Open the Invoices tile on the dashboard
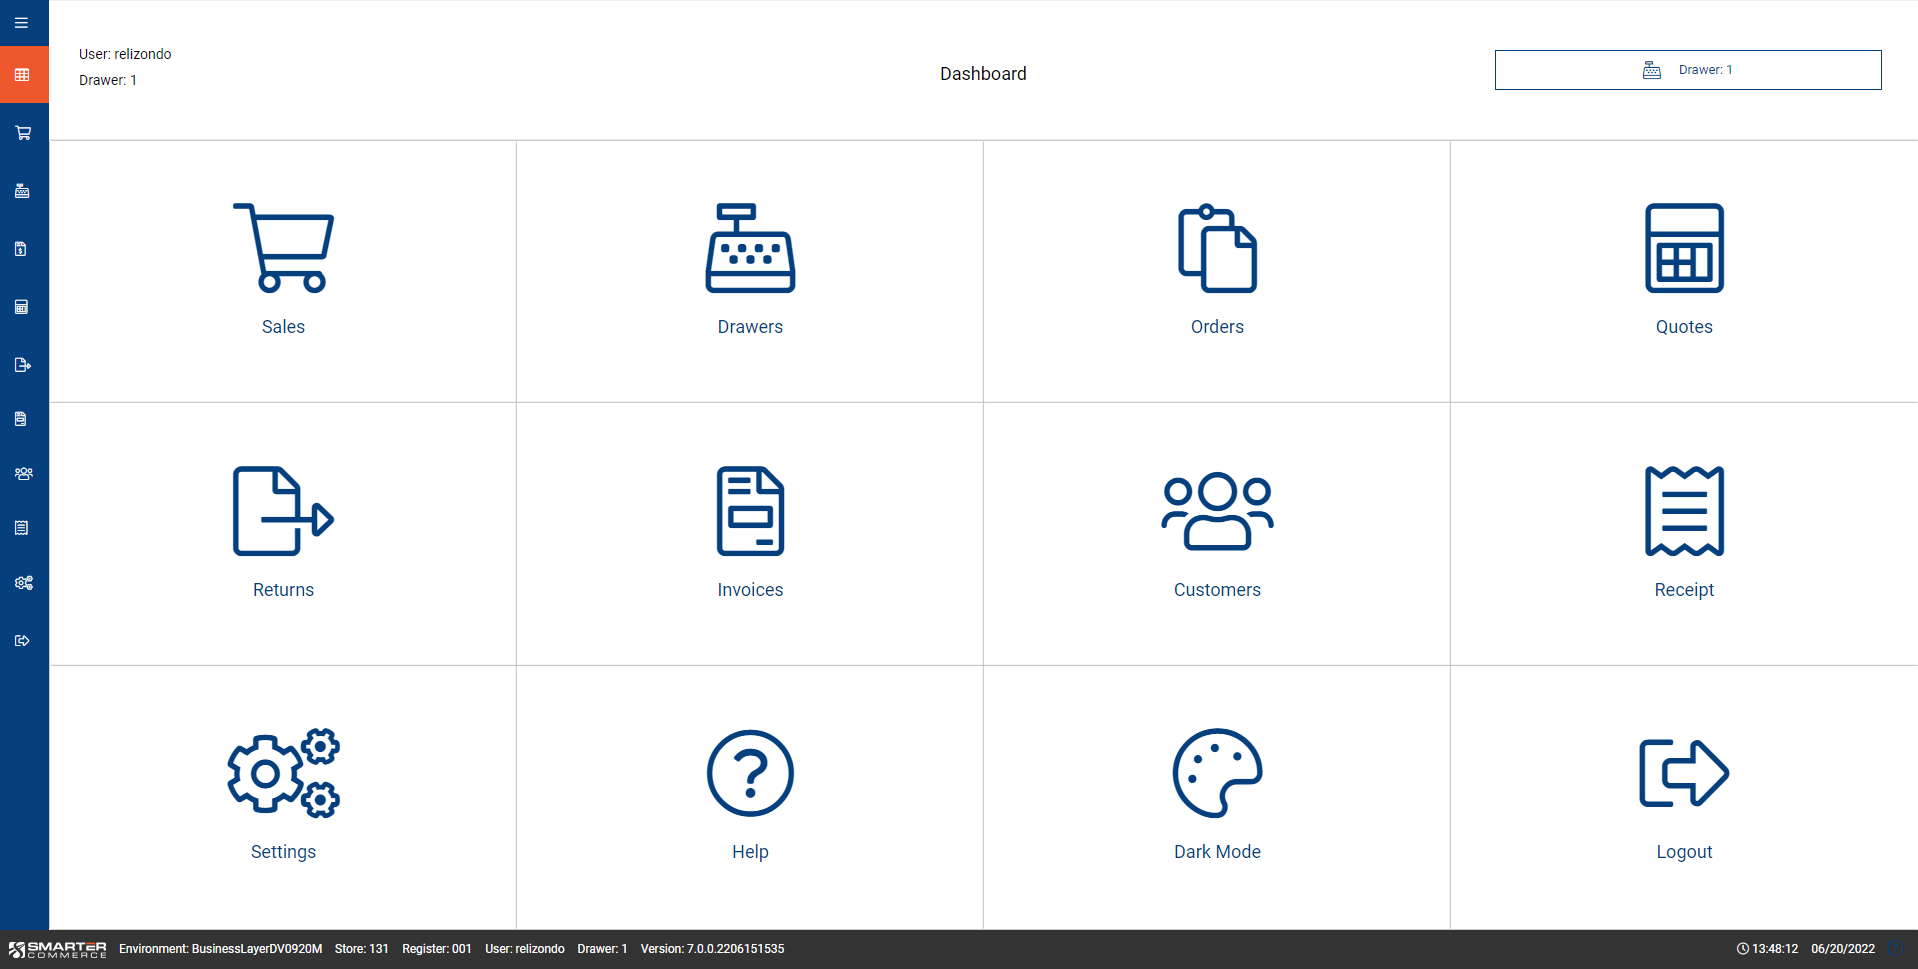Viewport: 1918px width, 969px height. [x=750, y=534]
